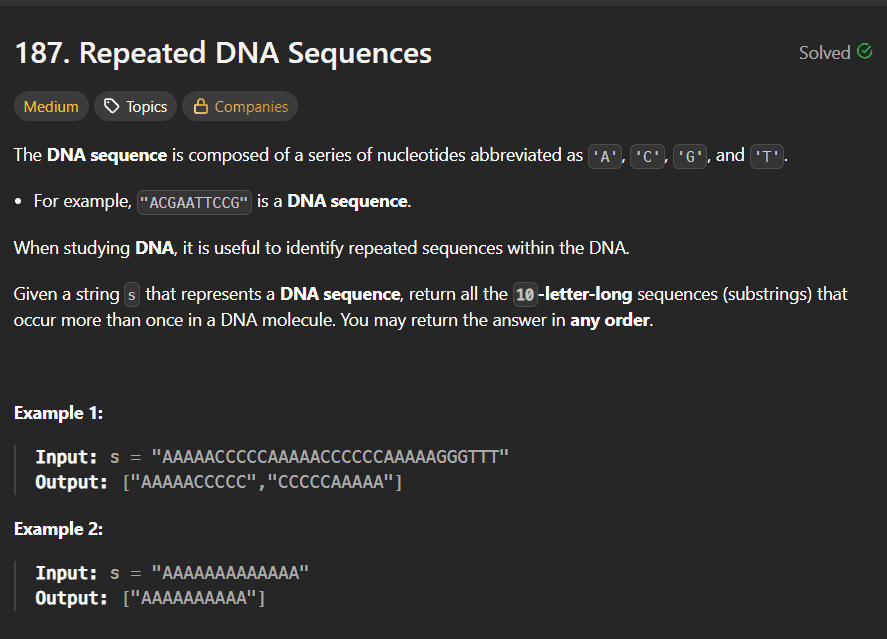Viewport: 887px width, 639px height.
Task: Open the Topics tag icon
Action: point(109,106)
